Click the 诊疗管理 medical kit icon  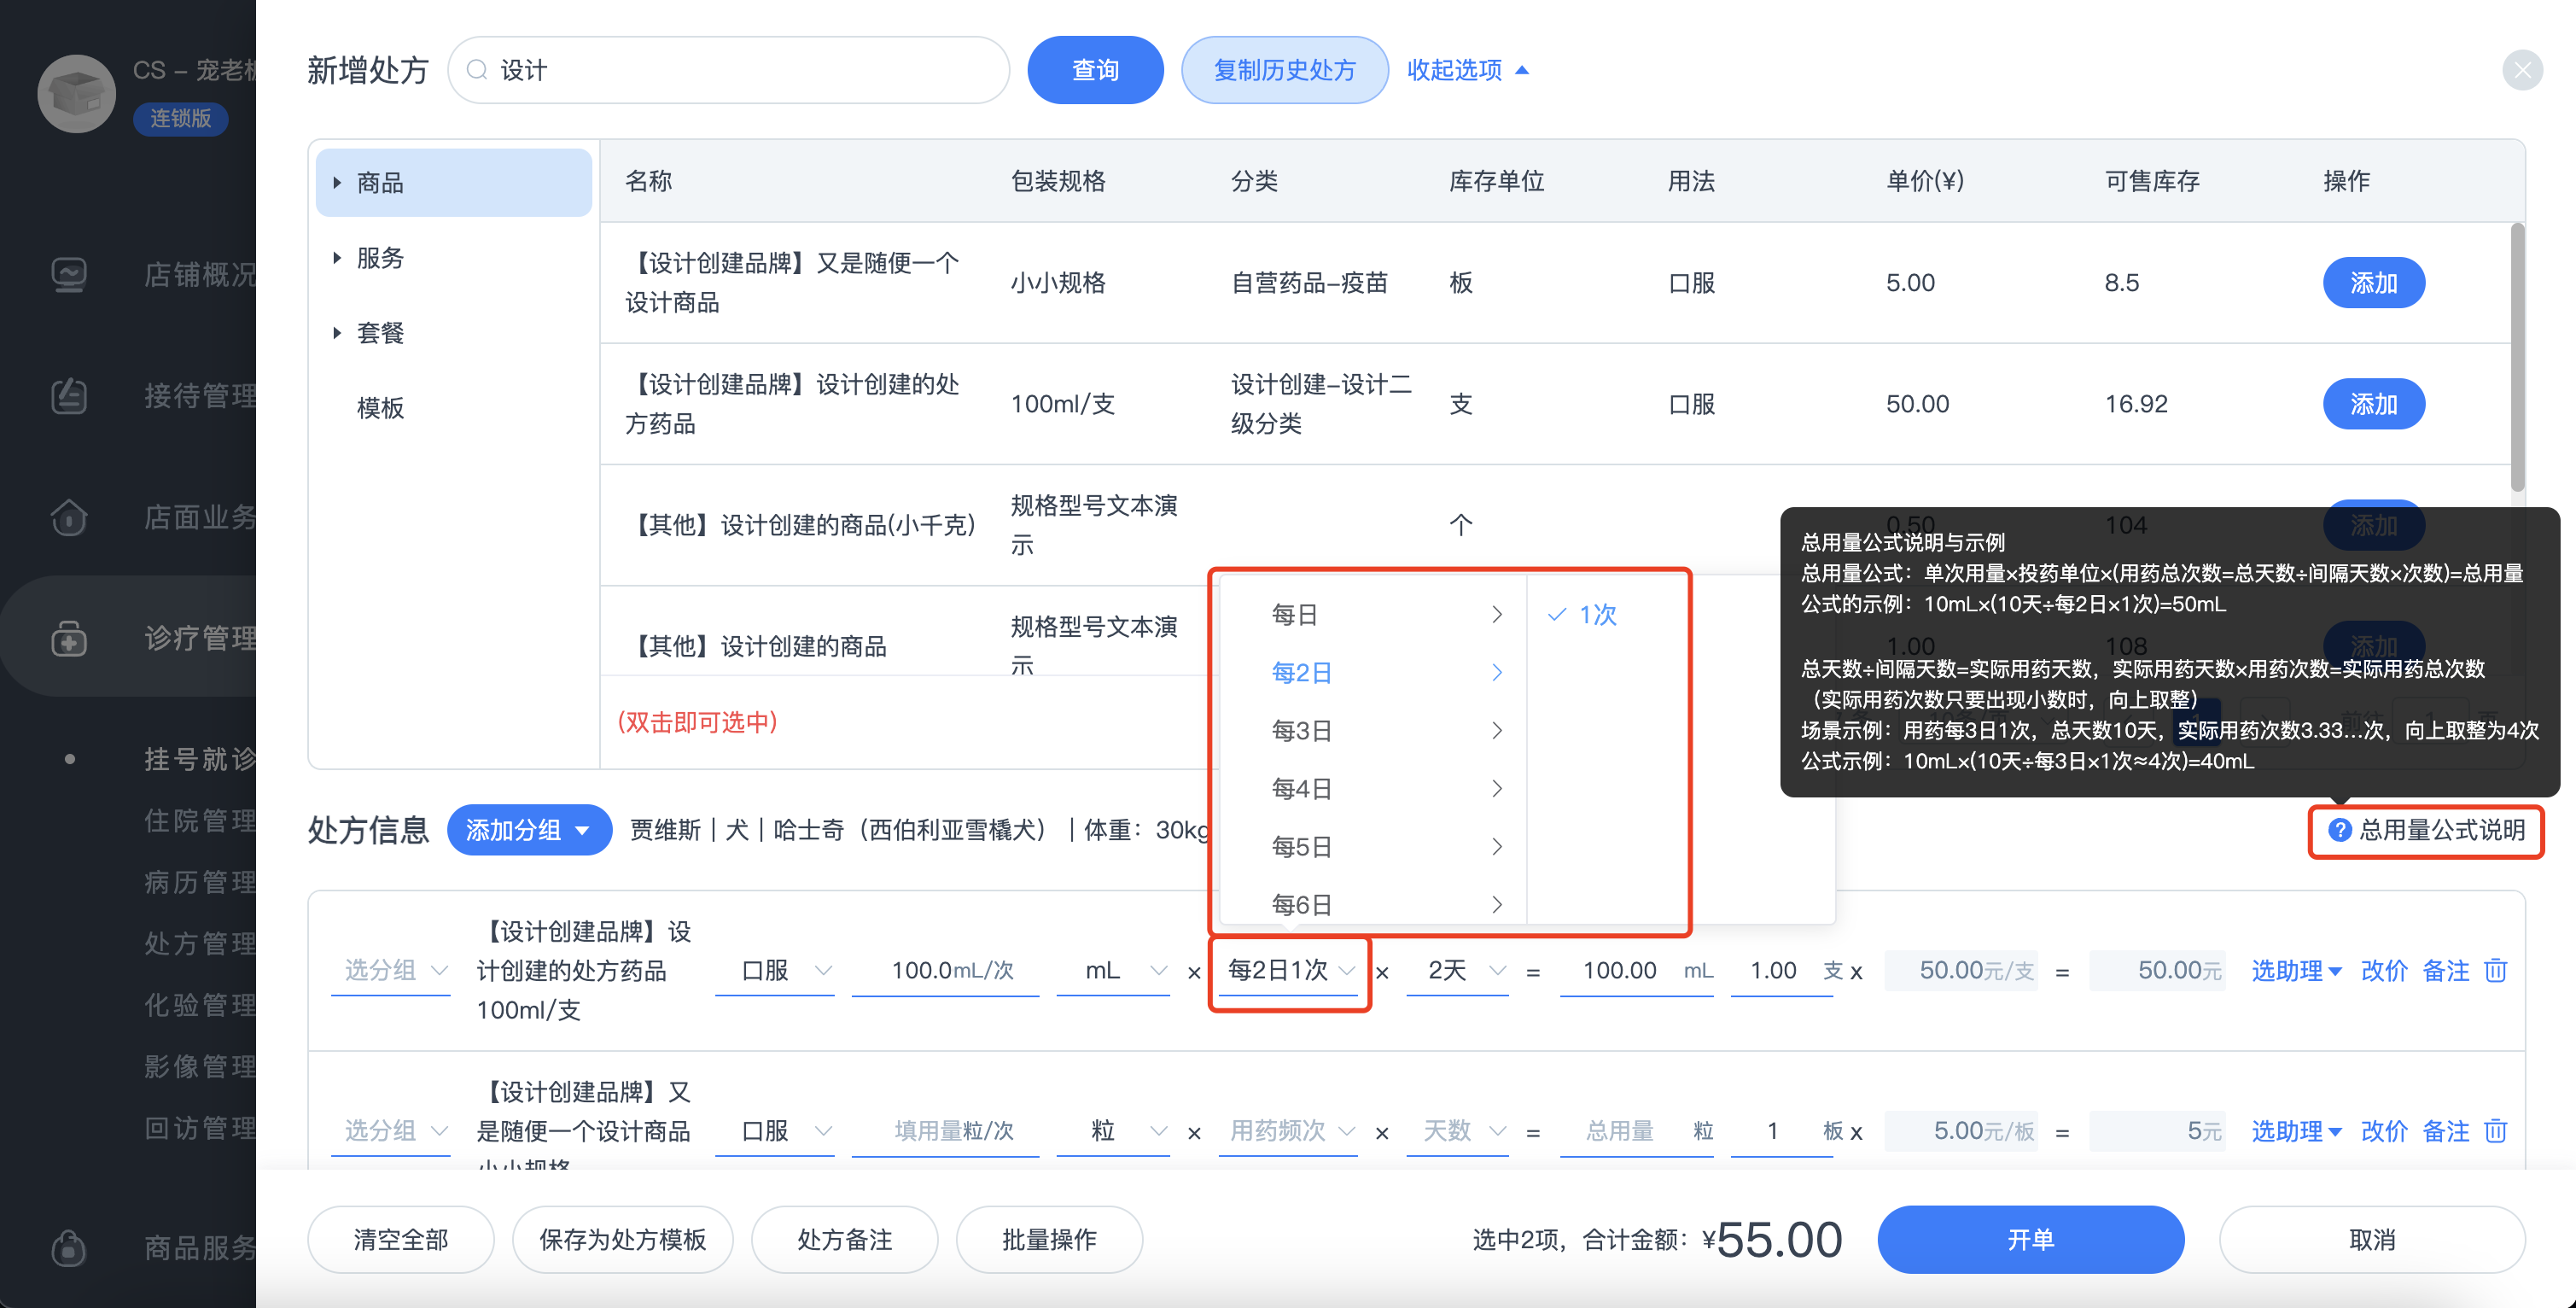(x=69, y=638)
